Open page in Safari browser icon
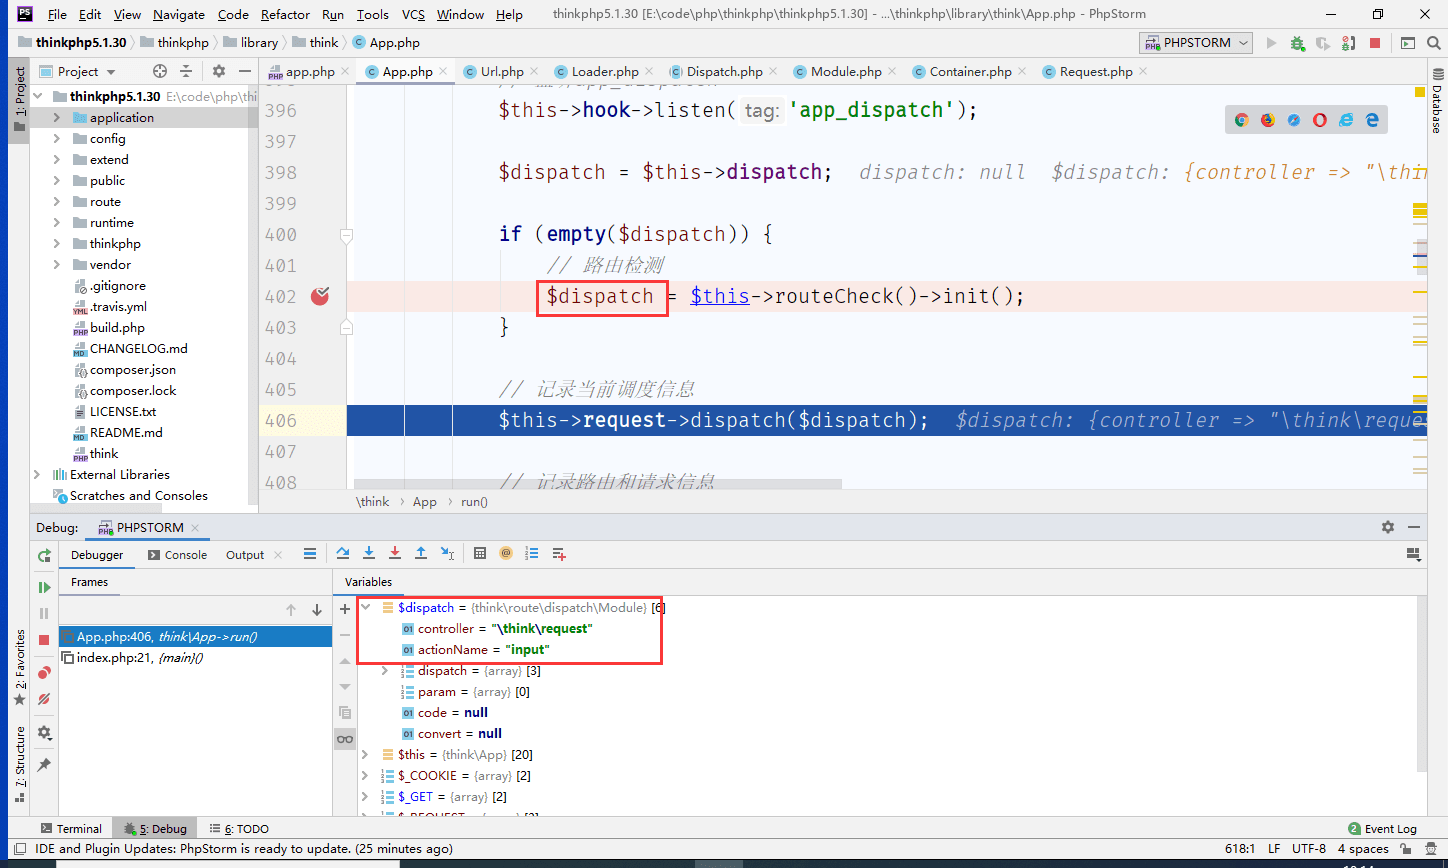The image size is (1448, 868). click(x=1293, y=120)
